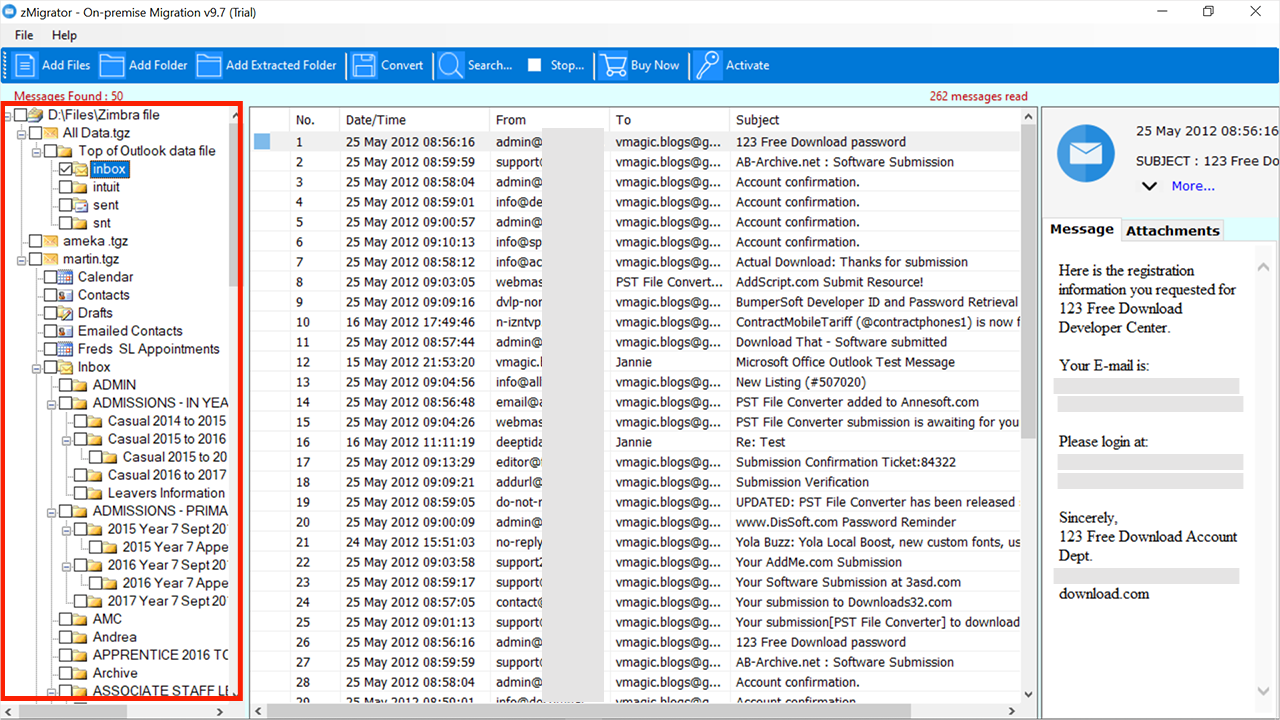Check the All Data.tgz checkbox

[x=36, y=133]
